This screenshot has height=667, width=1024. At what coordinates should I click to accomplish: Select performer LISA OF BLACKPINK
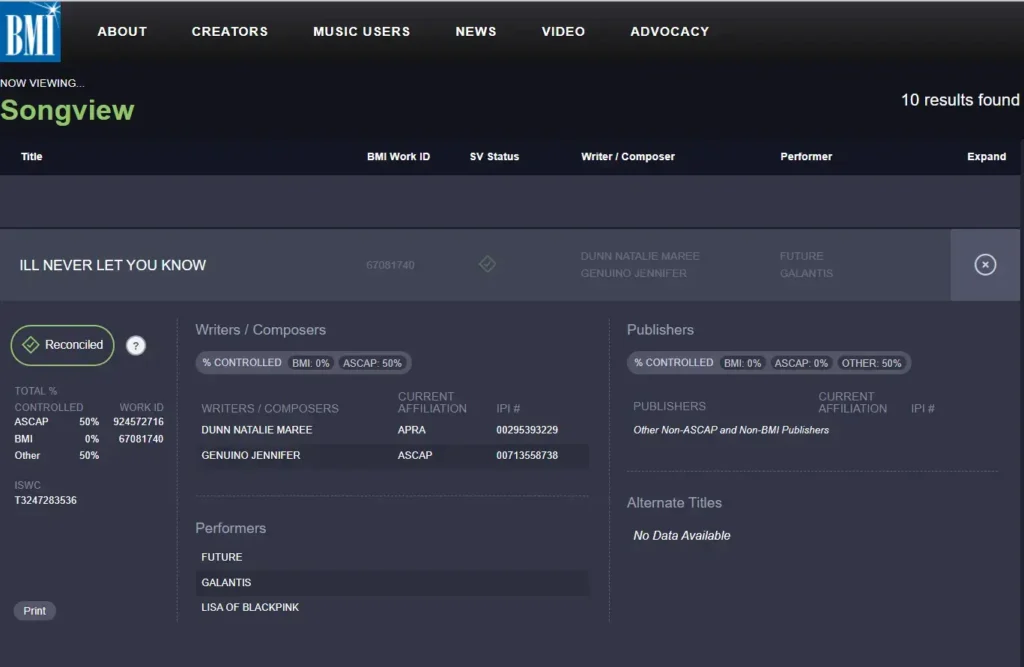tap(250, 607)
